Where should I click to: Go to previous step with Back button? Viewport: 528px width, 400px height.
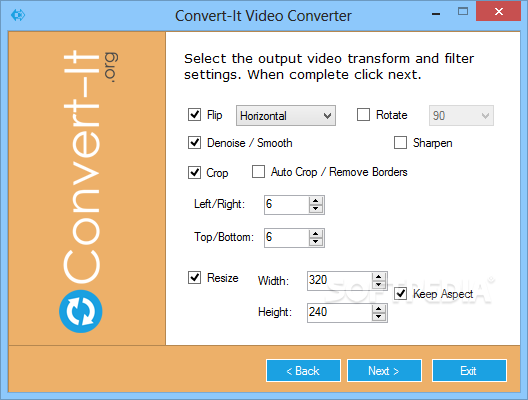[x=303, y=371]
